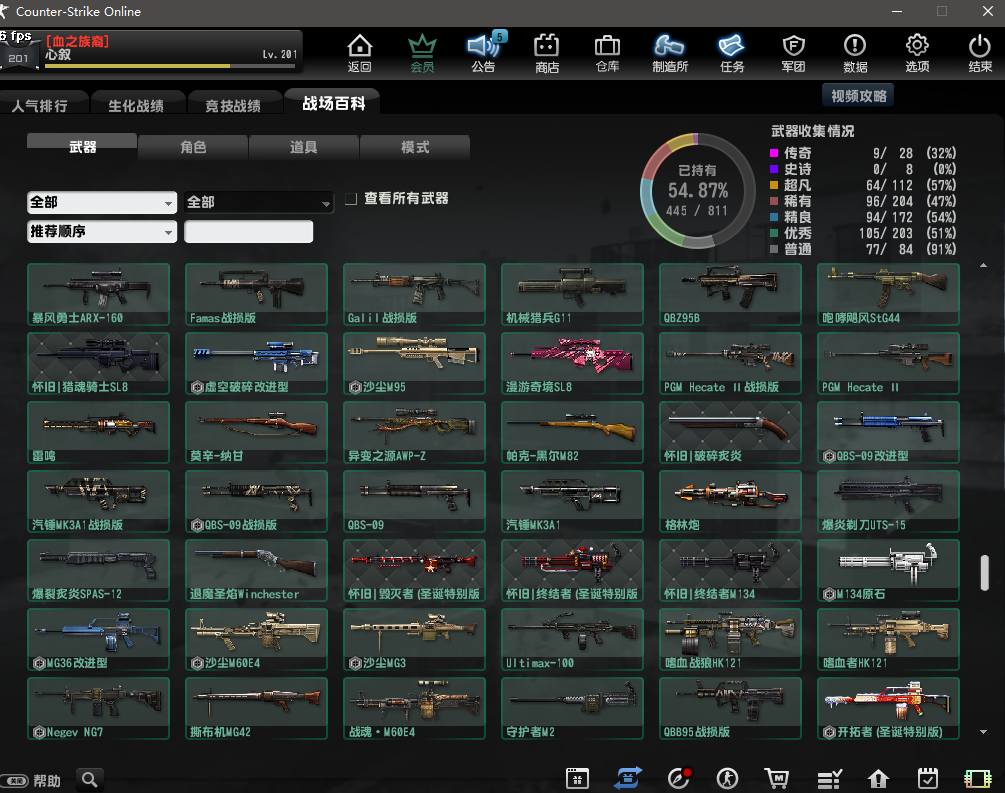Screen dimensions: 1005x793
Task: Open the 数据 data icon
Action: point(855,53)
